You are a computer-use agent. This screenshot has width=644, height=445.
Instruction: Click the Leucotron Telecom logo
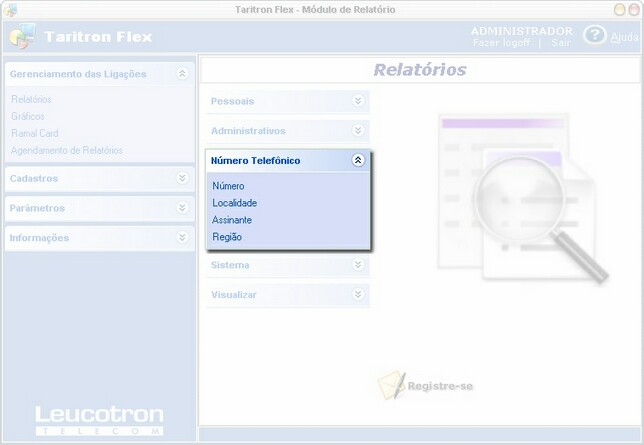coord(99,420)
